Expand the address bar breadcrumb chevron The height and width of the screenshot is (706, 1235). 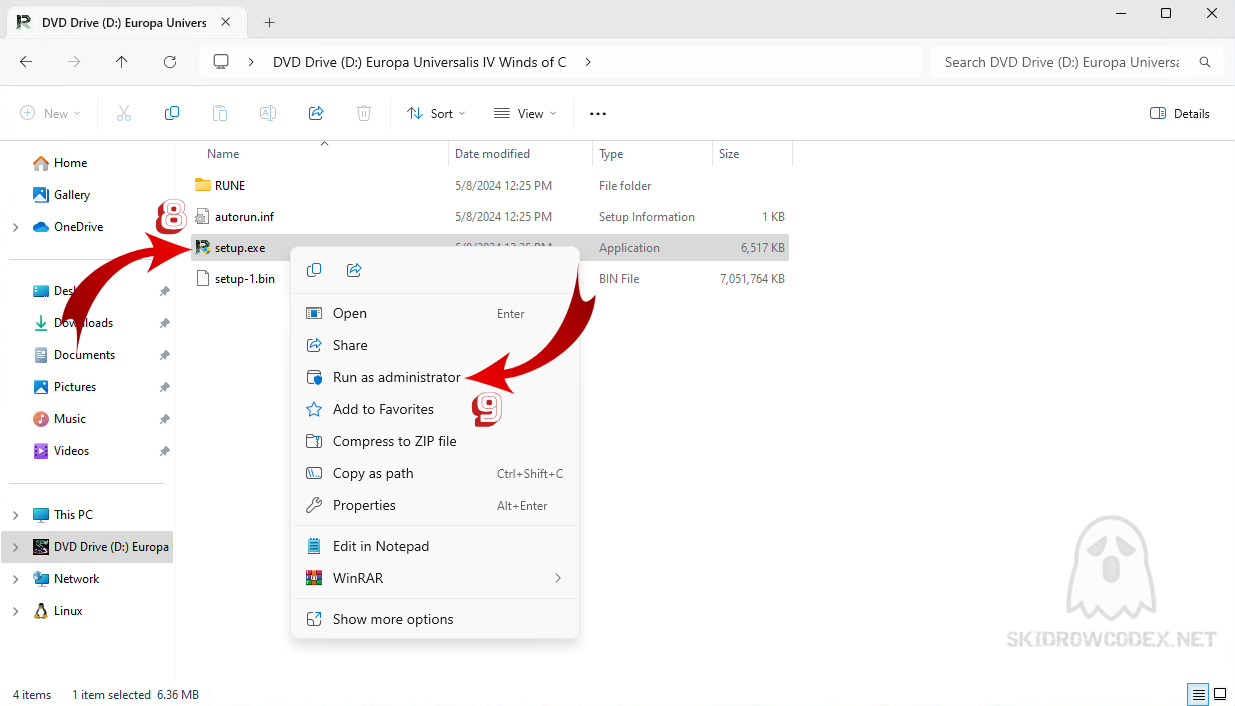588,62
